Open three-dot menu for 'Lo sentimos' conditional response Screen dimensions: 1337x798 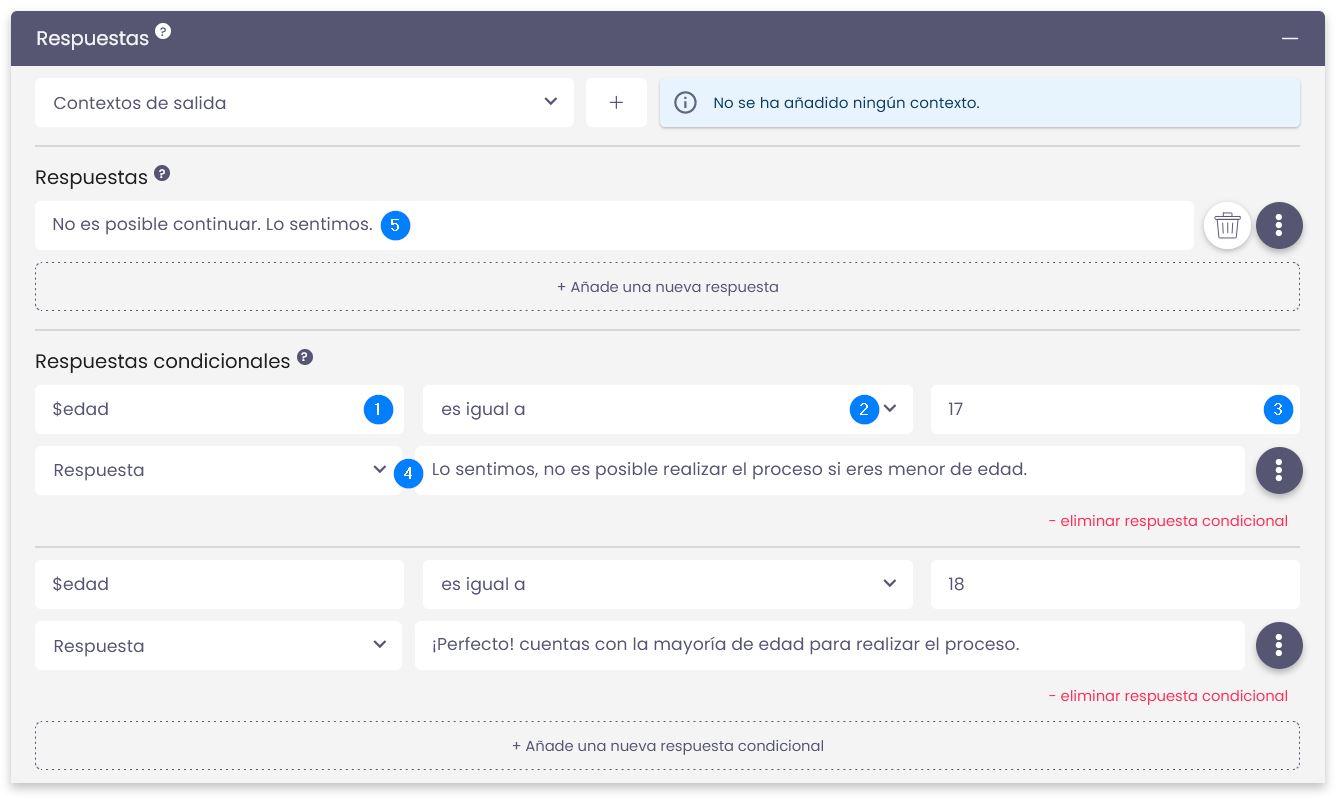(1279, 470)
